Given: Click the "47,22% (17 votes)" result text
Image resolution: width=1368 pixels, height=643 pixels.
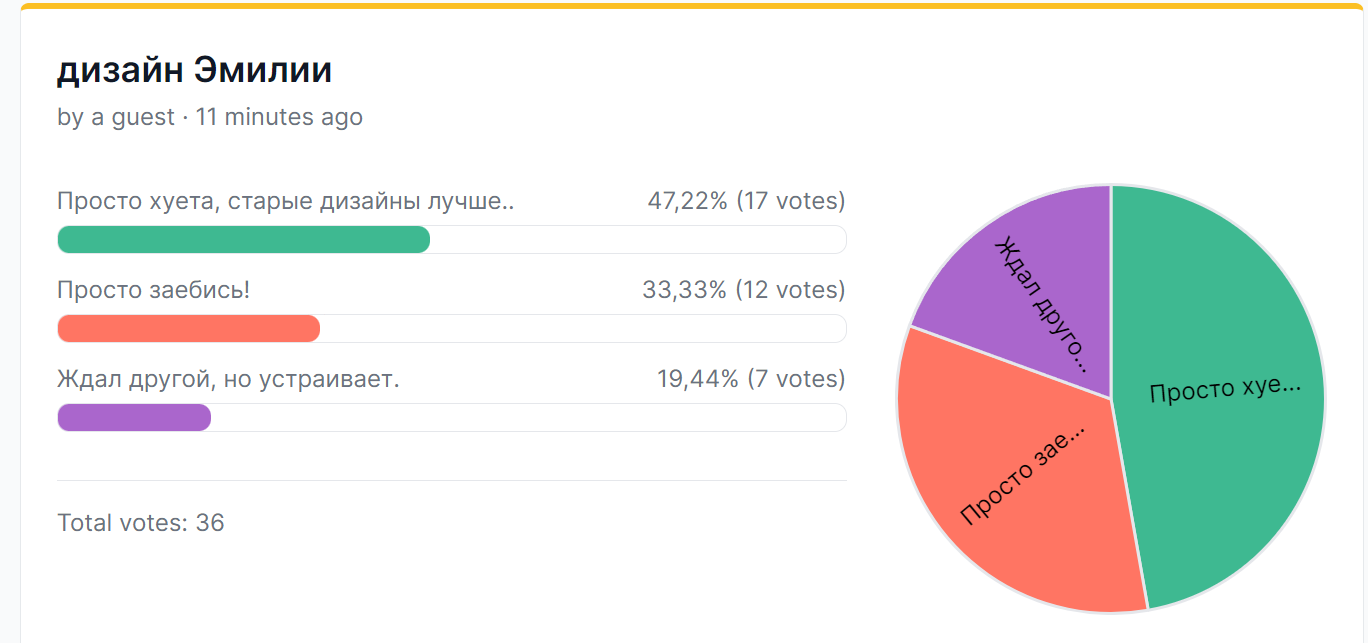Looking at the screenshot, I should click(746, 201).
